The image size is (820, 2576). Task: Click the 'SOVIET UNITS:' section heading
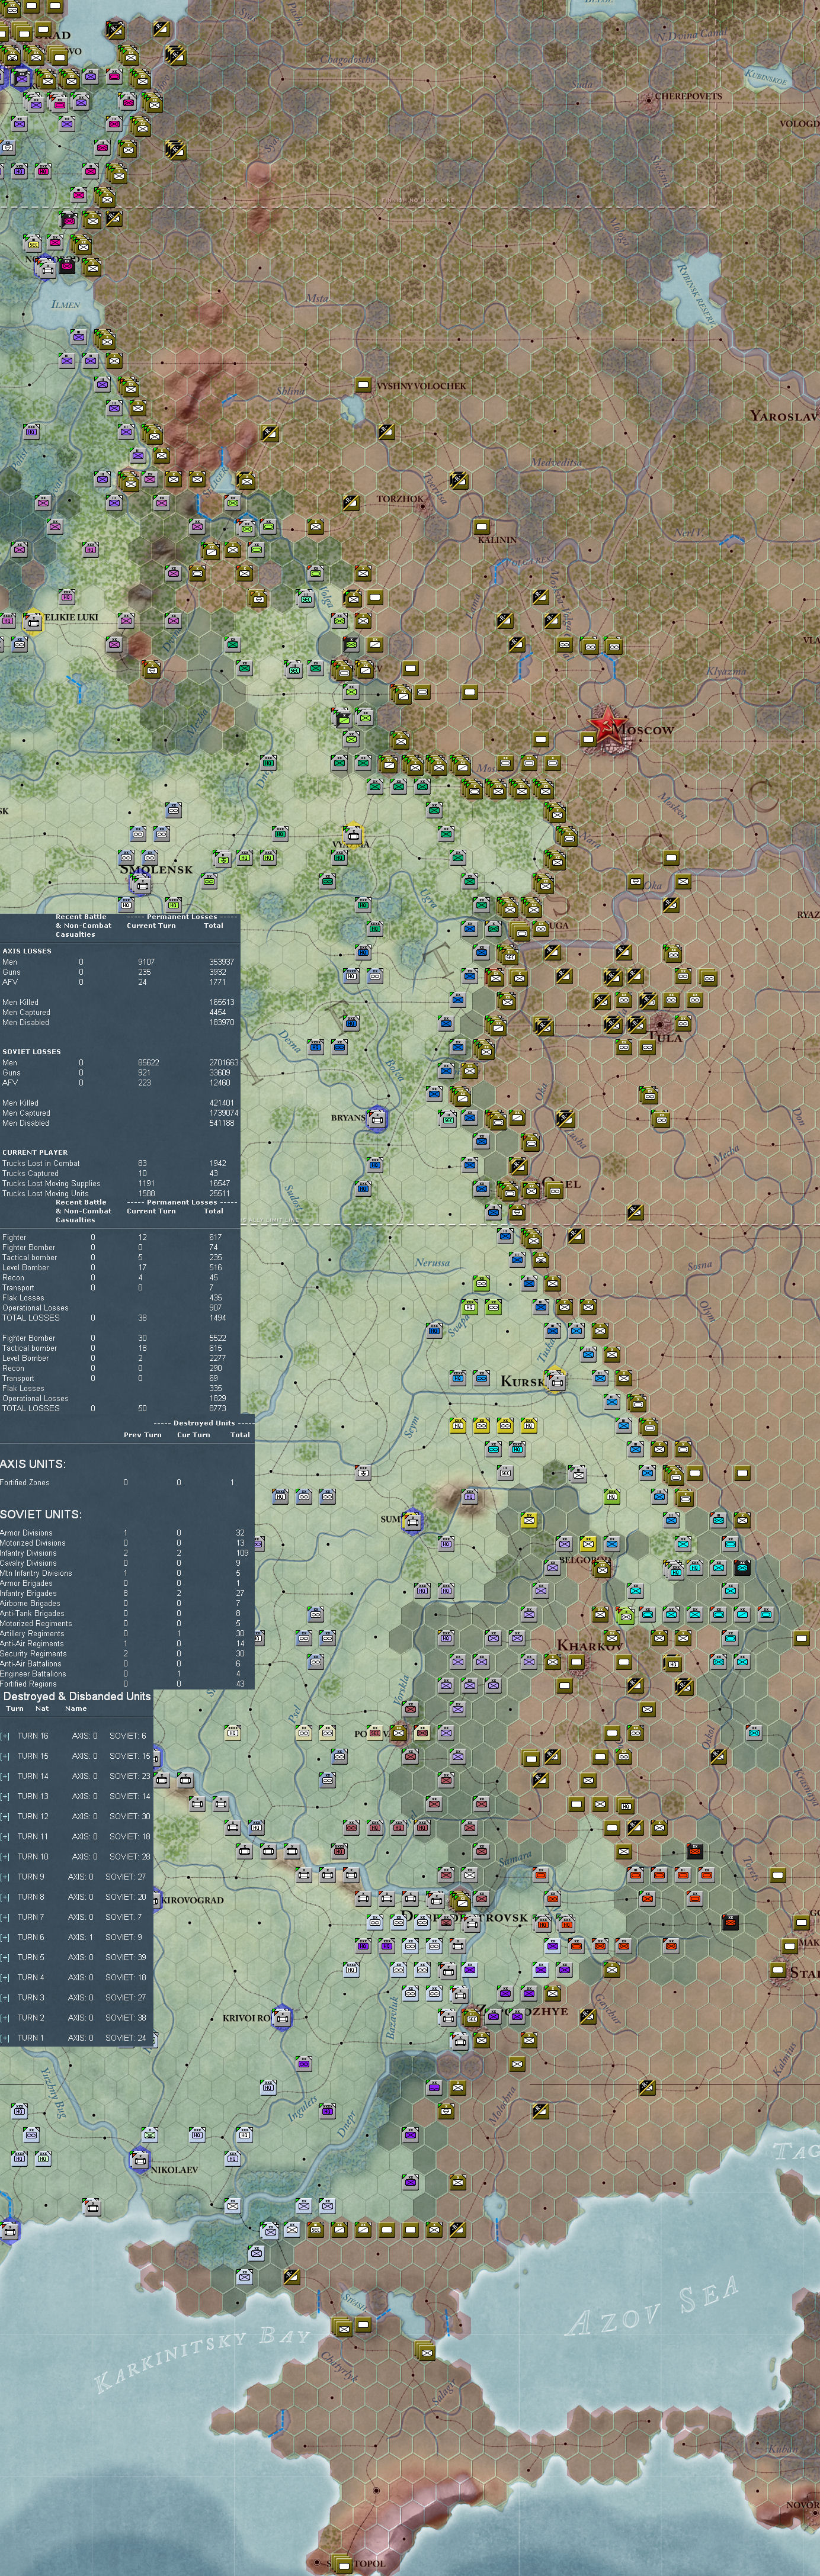[41, 1514]
